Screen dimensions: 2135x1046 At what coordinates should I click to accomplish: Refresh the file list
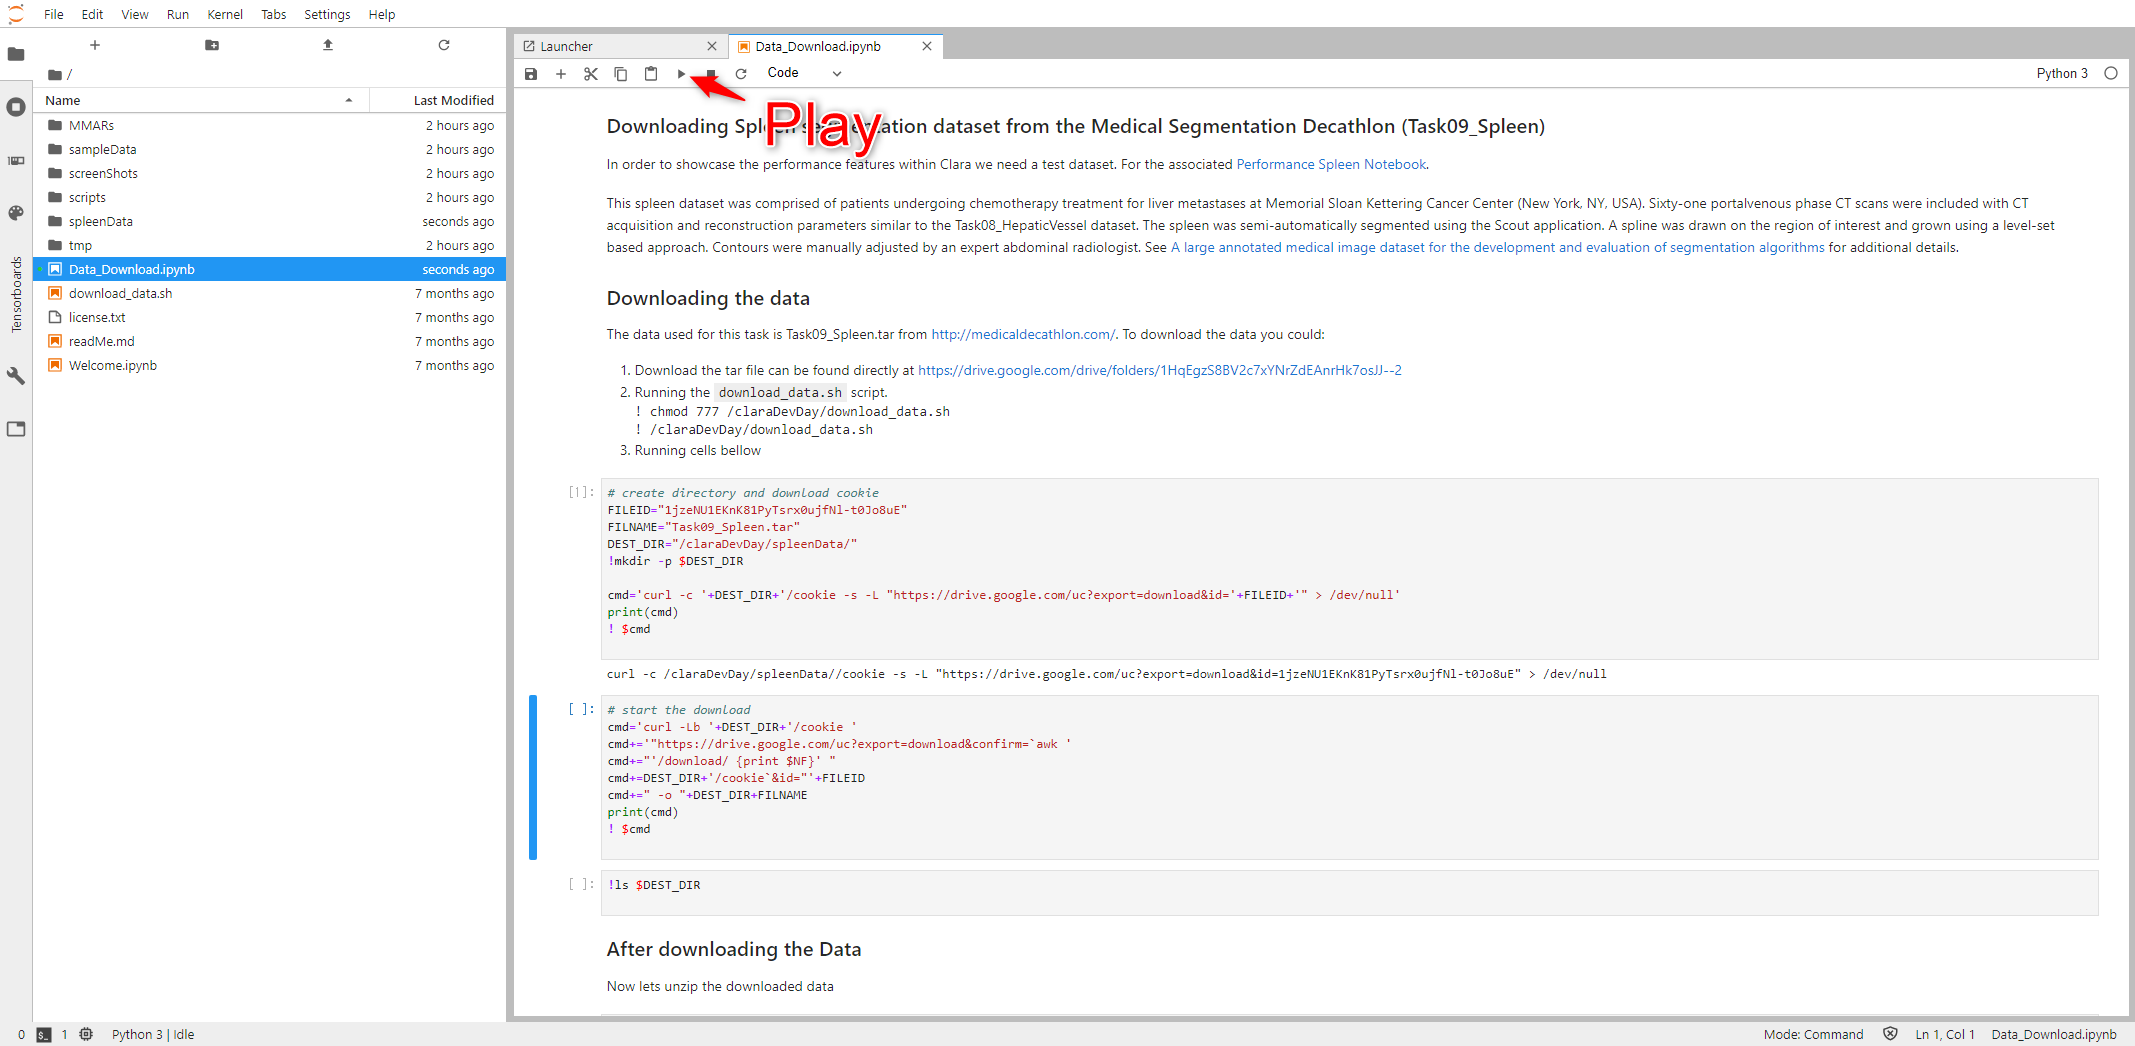pyautogui.click(x=444, y=45)
